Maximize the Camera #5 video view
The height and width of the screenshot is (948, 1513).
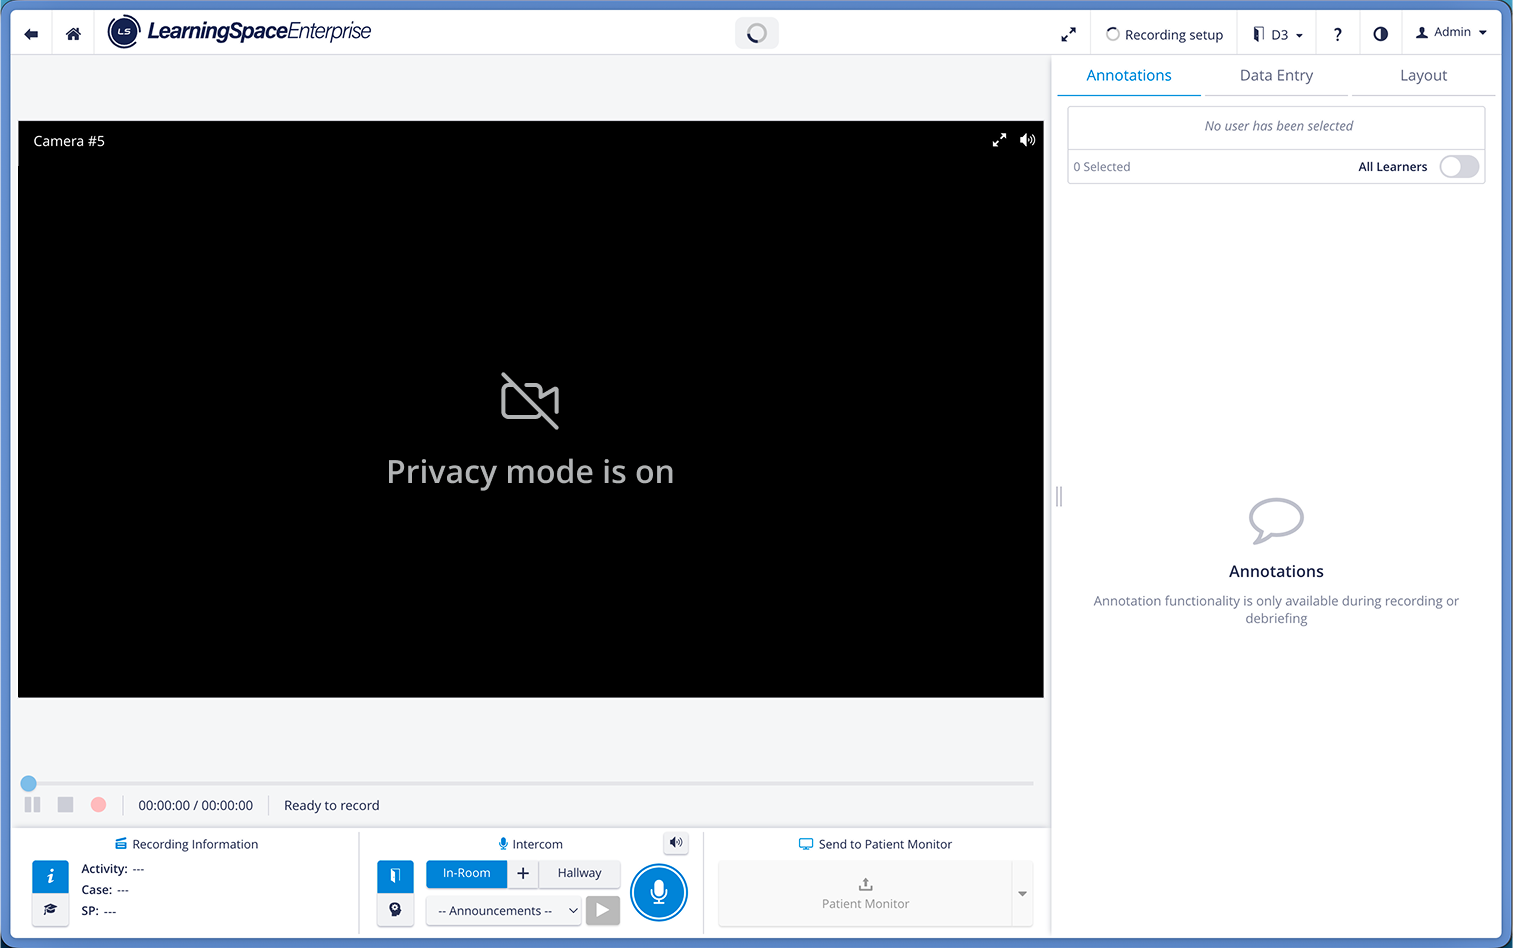click(999, 140)
